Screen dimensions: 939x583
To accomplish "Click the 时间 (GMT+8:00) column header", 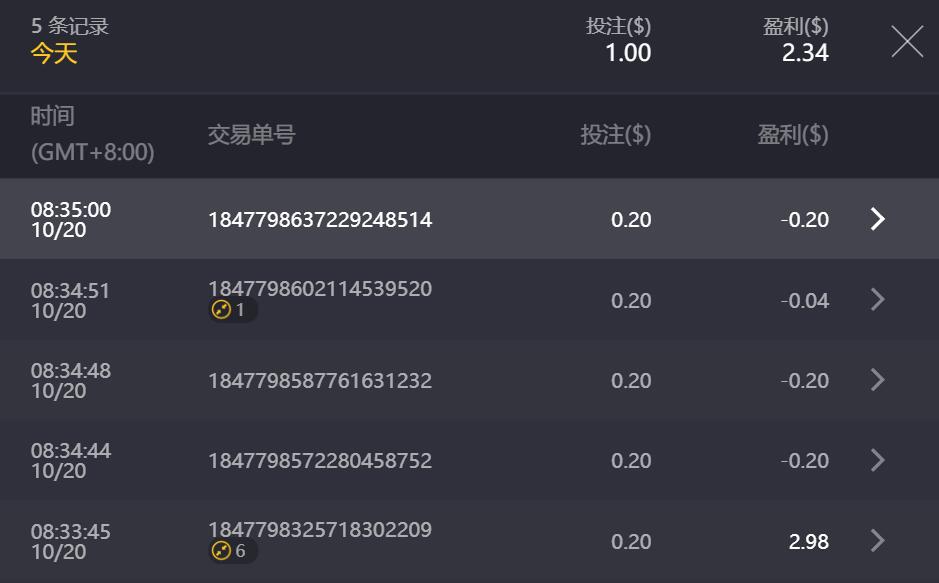I will point(92,135).
